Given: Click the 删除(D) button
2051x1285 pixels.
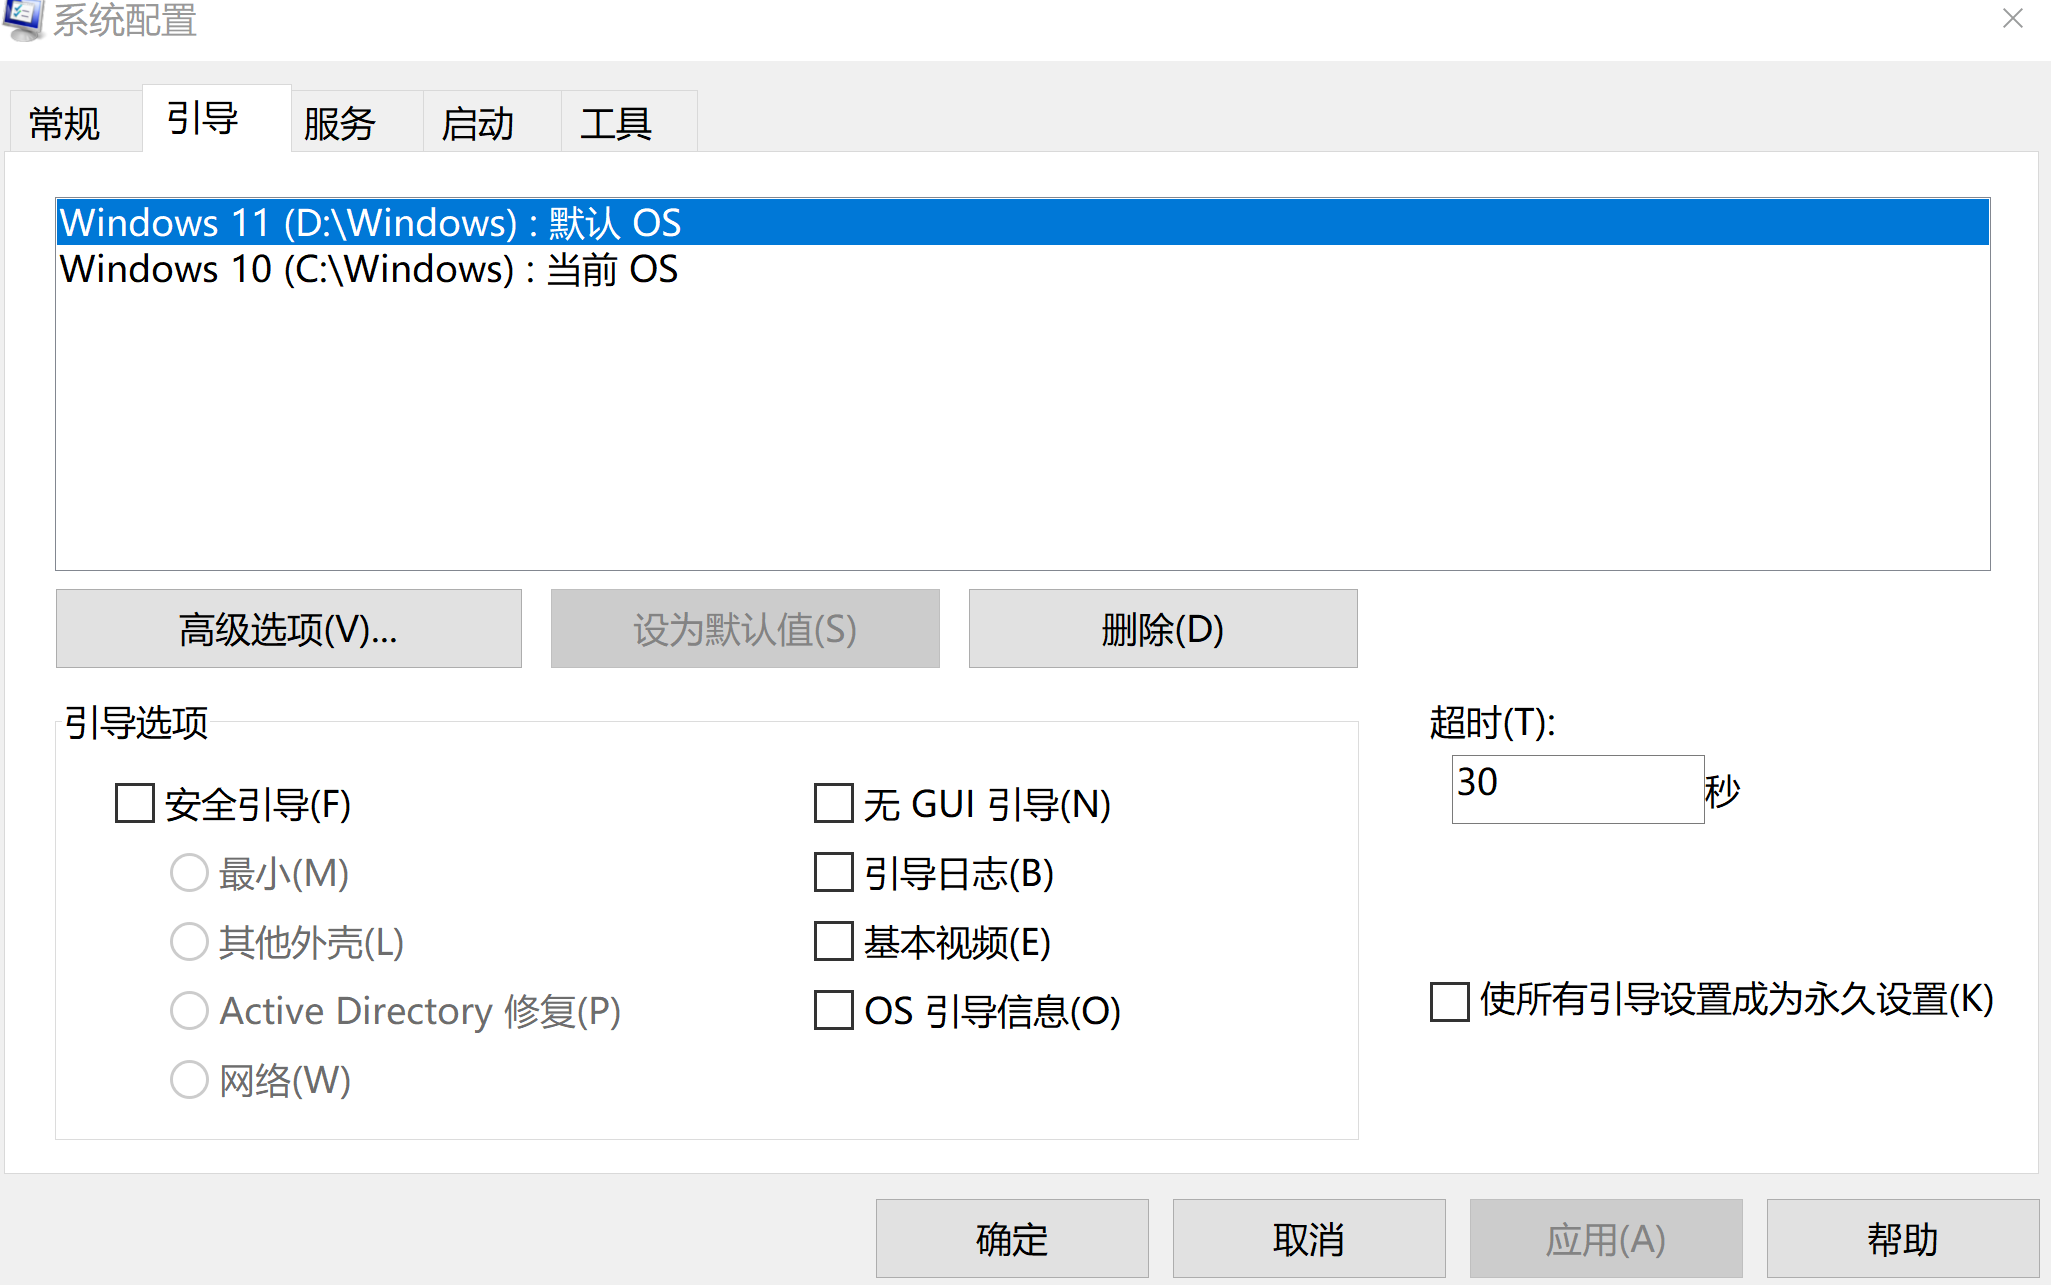Looking at the screenshot, I should (x=1163, y=628).
